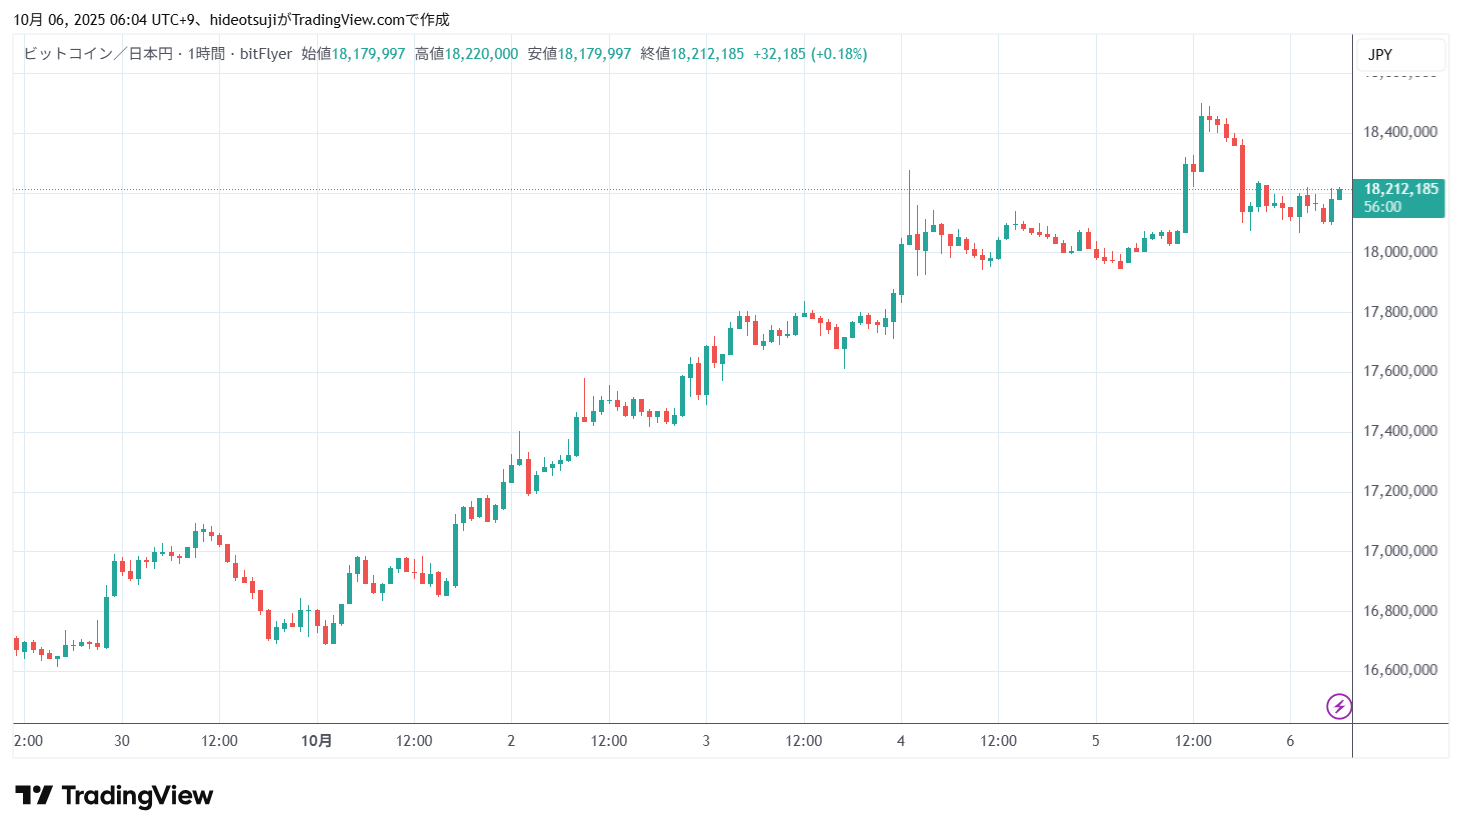Click the 10月 label on the time axis
1462x833 pixels.
click(316, 741)
